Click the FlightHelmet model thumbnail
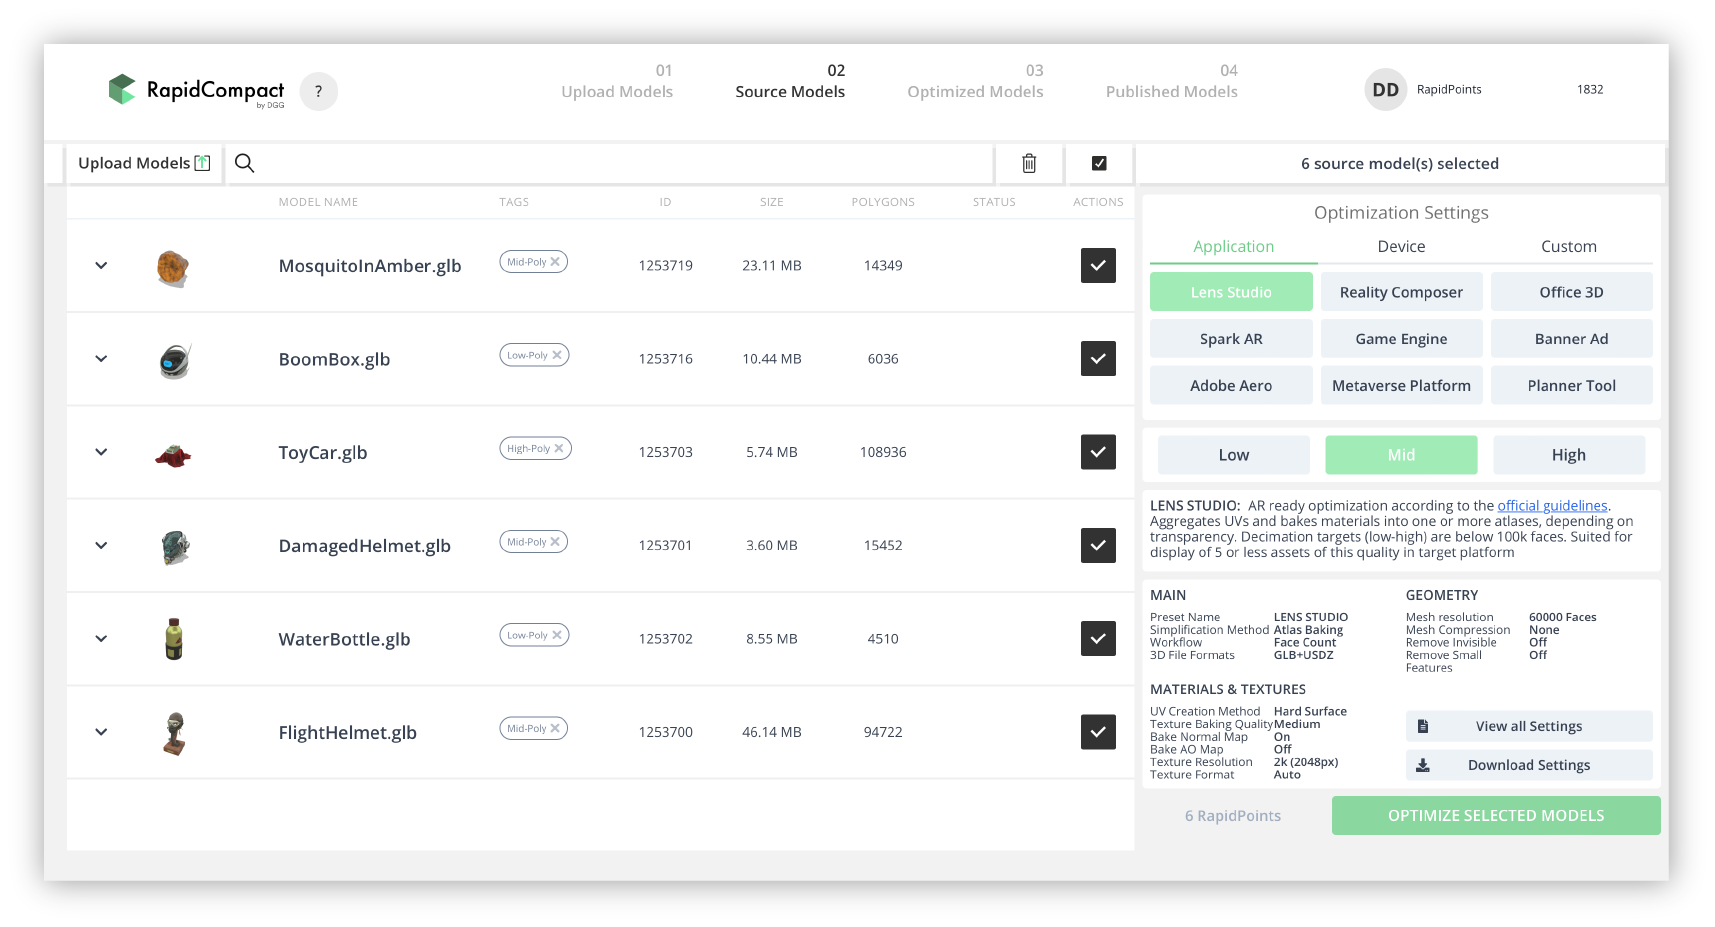The image size is (1715, 927). pyautogui.click(x=175, y=733)
